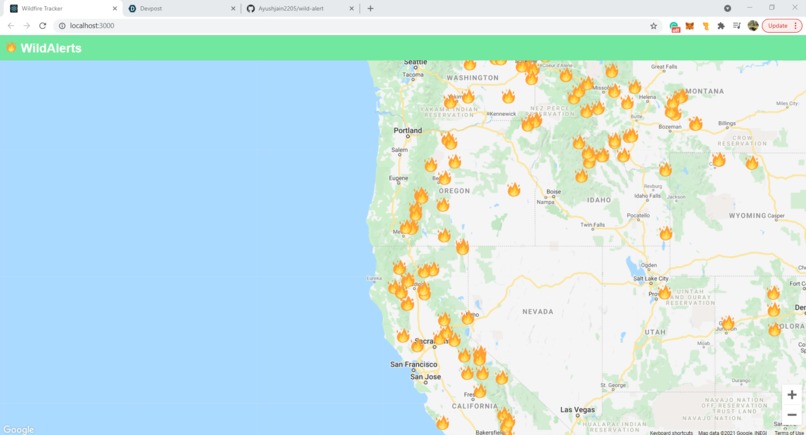Image resolution: width=806 pixels, height=435 pixels.
Task: Close the Devpost tab
Action: tap(233, 8)
